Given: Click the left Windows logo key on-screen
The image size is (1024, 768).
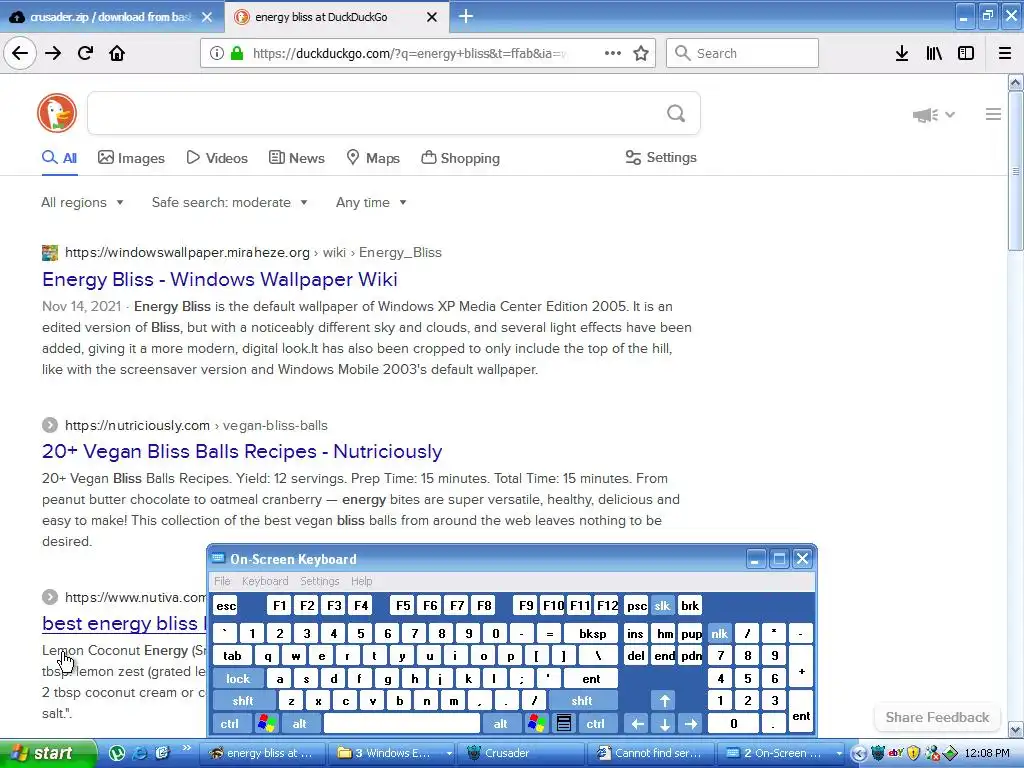Looking at the screenshot, I should coord(266,724).
